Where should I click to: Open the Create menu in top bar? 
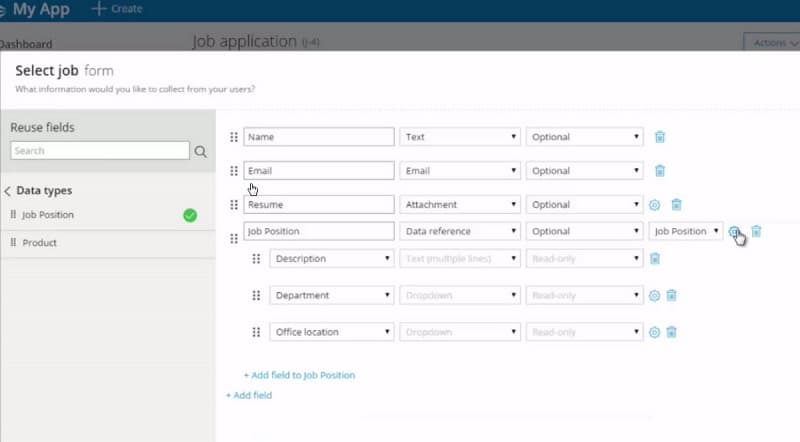coord(117,9)
